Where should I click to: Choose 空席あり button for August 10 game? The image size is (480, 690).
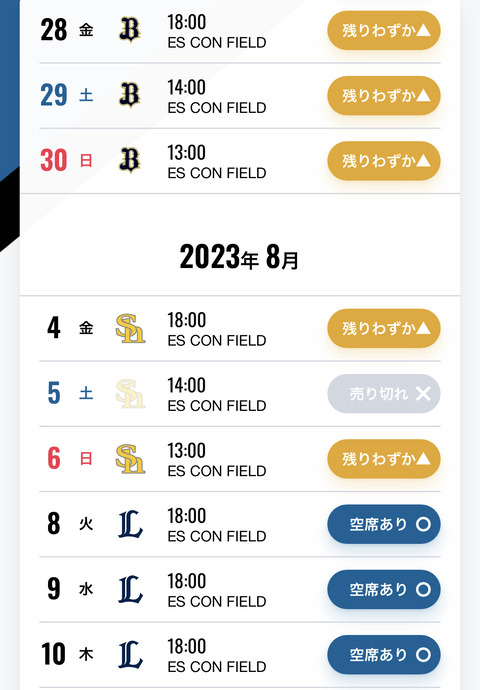pos(384,654)
